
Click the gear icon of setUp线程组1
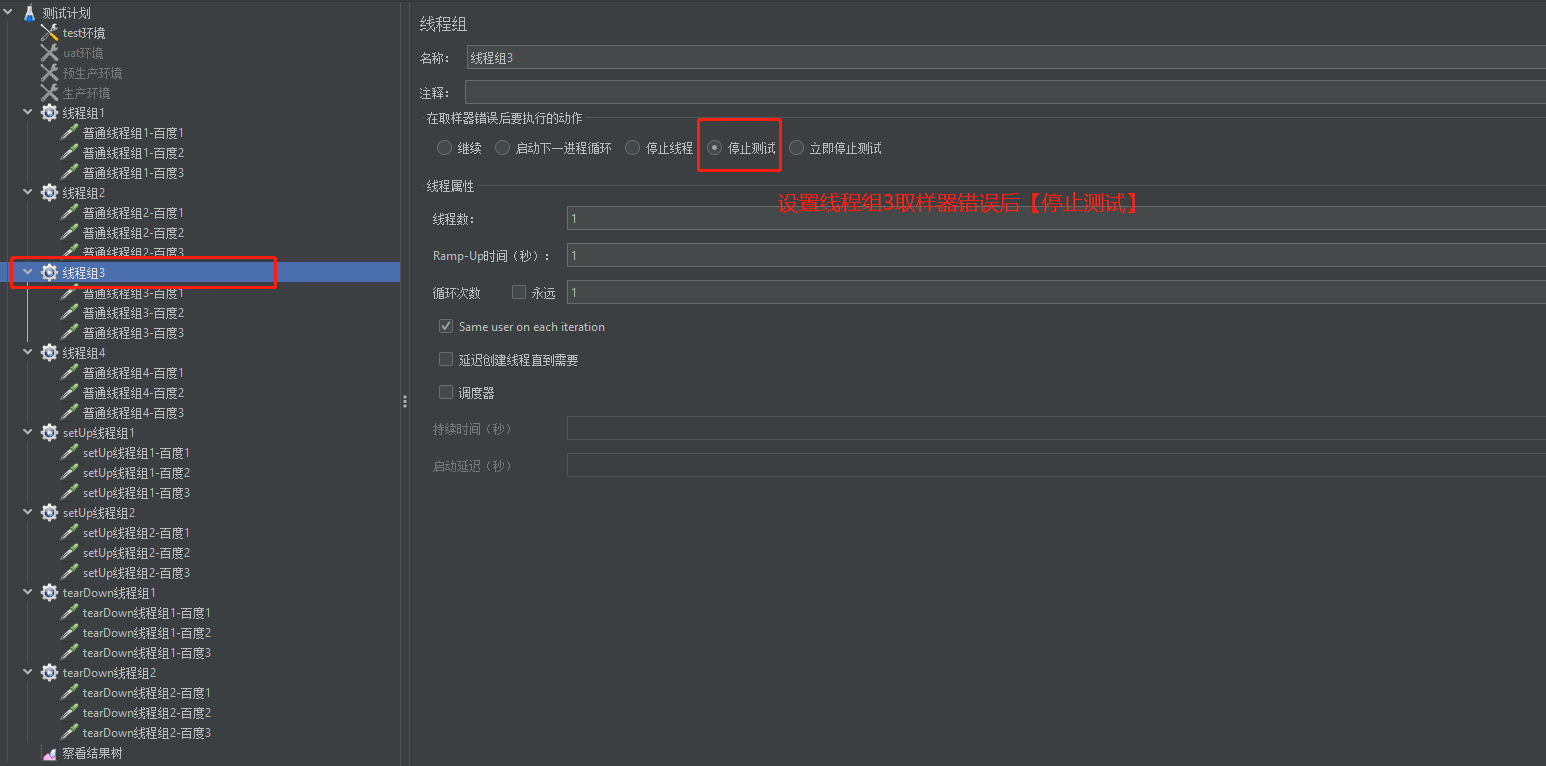point(49,433)
